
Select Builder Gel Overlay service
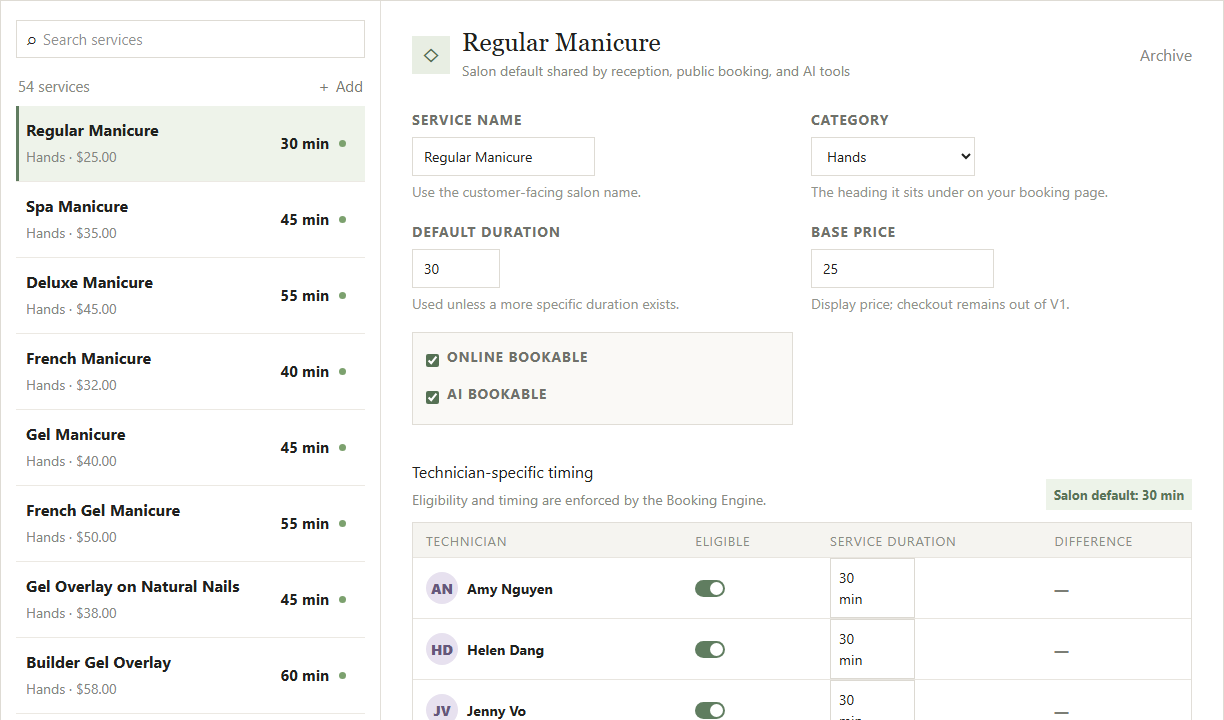[190, 676]
